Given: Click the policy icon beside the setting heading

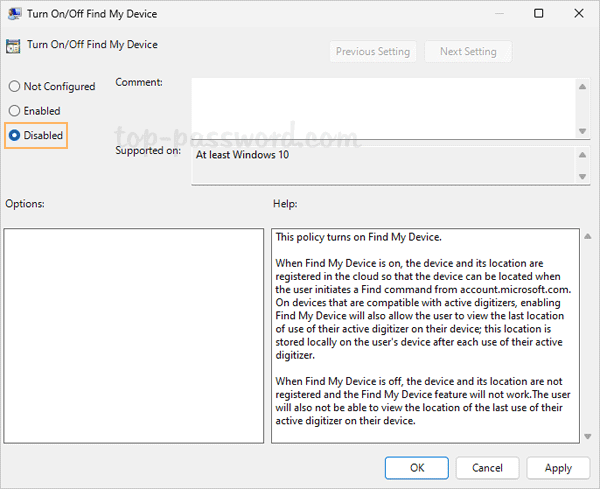Looking at the screenshot, I should coord(13,46).
